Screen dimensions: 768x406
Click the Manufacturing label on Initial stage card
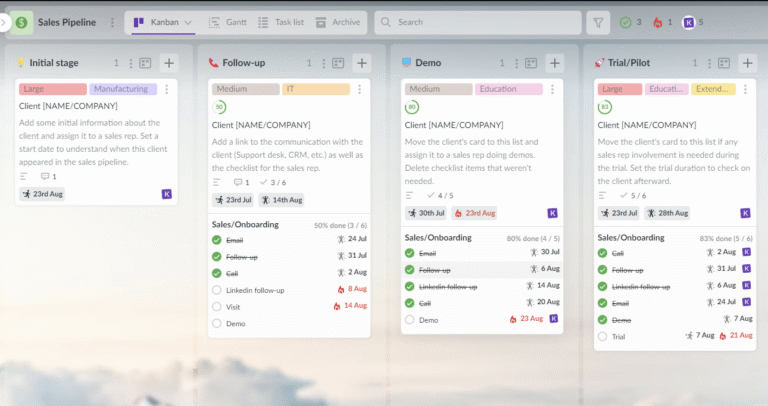tap(123, 89)
